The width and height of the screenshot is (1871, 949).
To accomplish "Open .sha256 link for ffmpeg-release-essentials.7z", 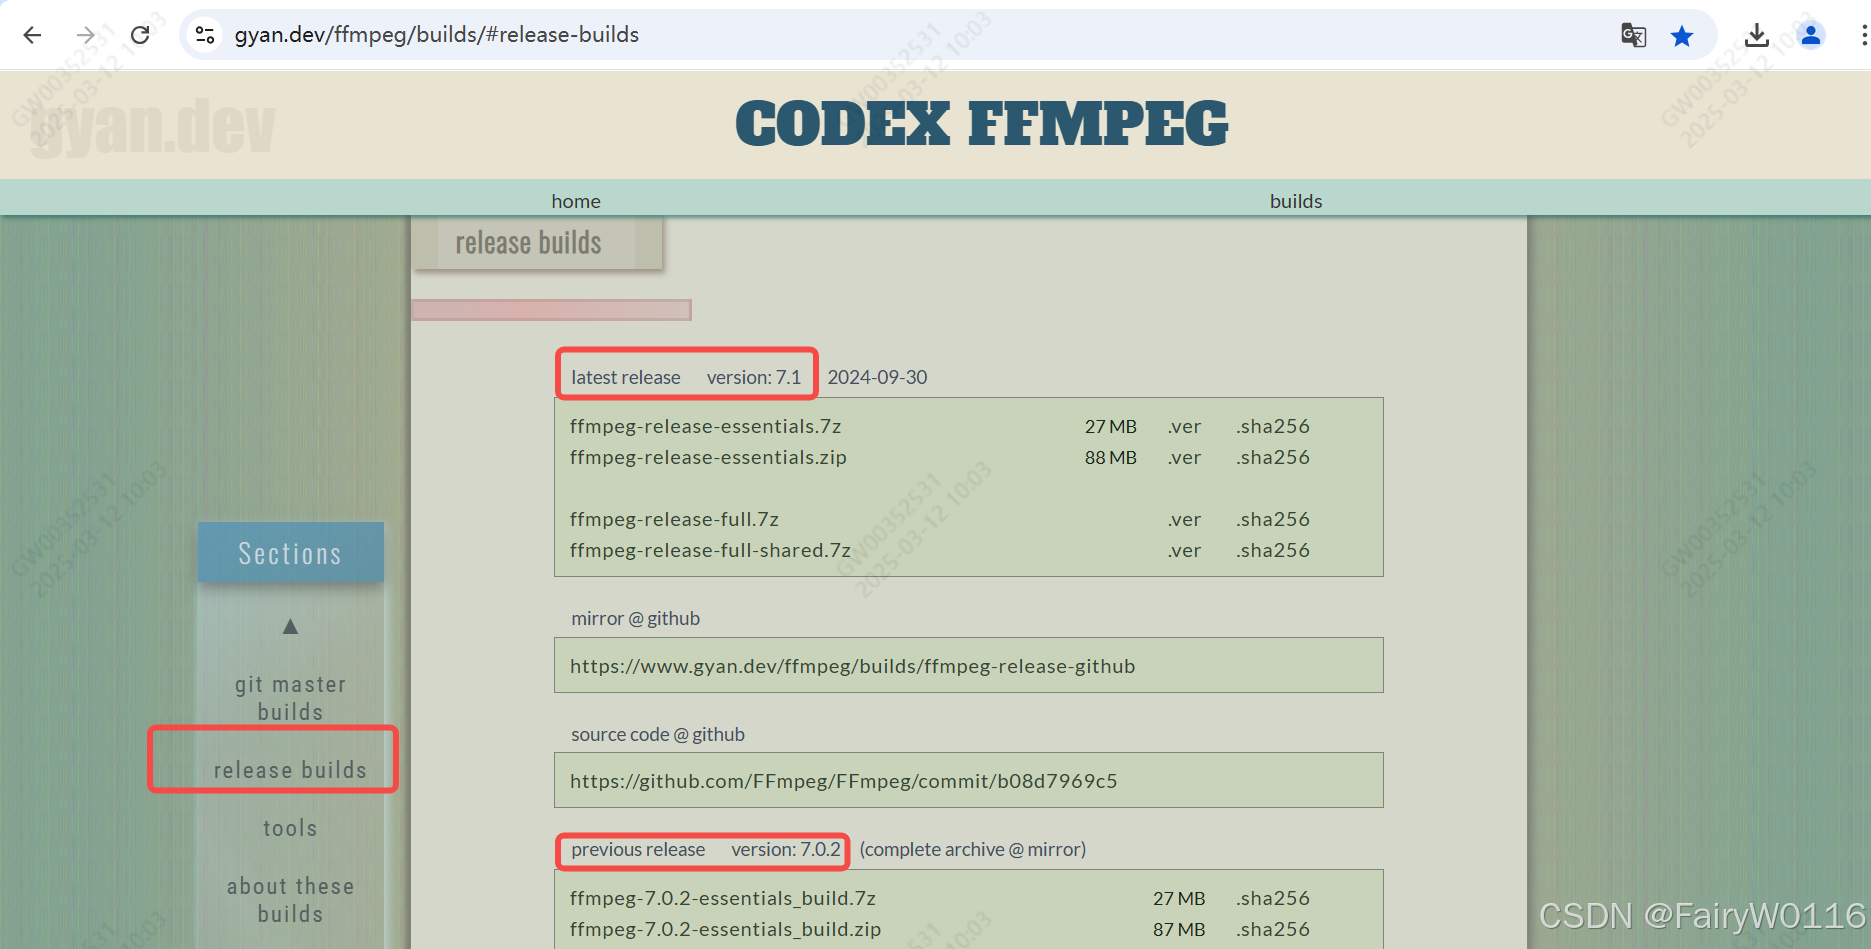I will click(1272, 426).
